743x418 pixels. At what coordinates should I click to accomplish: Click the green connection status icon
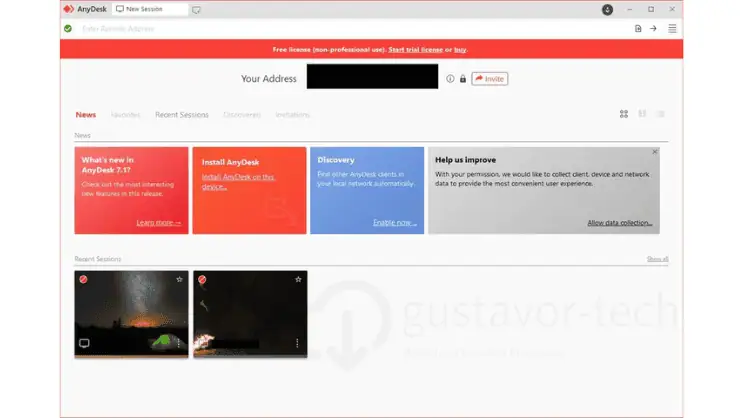68,28
